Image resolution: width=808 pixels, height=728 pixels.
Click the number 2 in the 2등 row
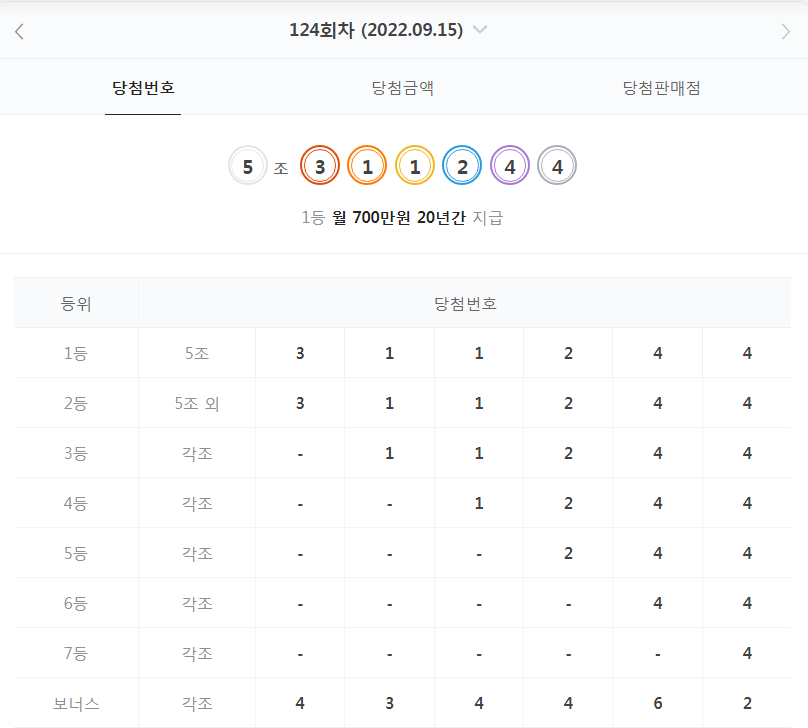point(568,403)
